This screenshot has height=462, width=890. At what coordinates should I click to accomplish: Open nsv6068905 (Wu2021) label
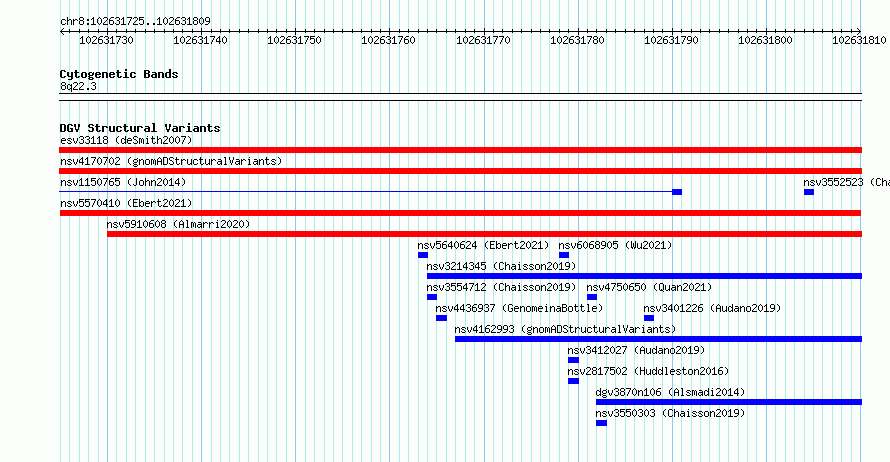pos(615,245)
